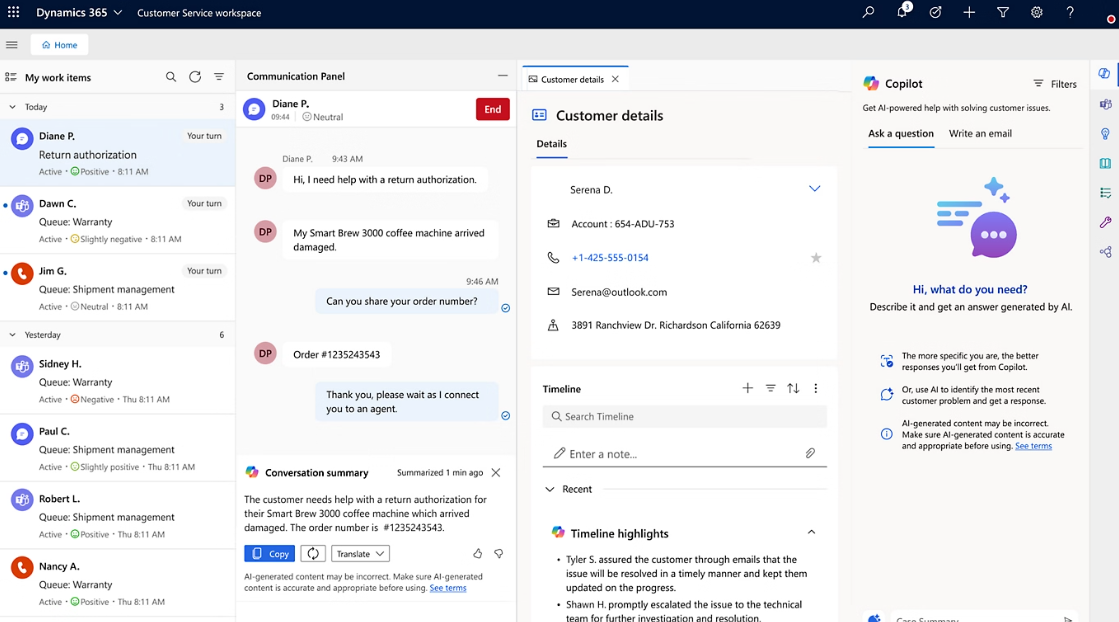The height and width of the screenshot is (622, 1119).
Task: Minimize the Communication Panel
Action: point(502,76)
